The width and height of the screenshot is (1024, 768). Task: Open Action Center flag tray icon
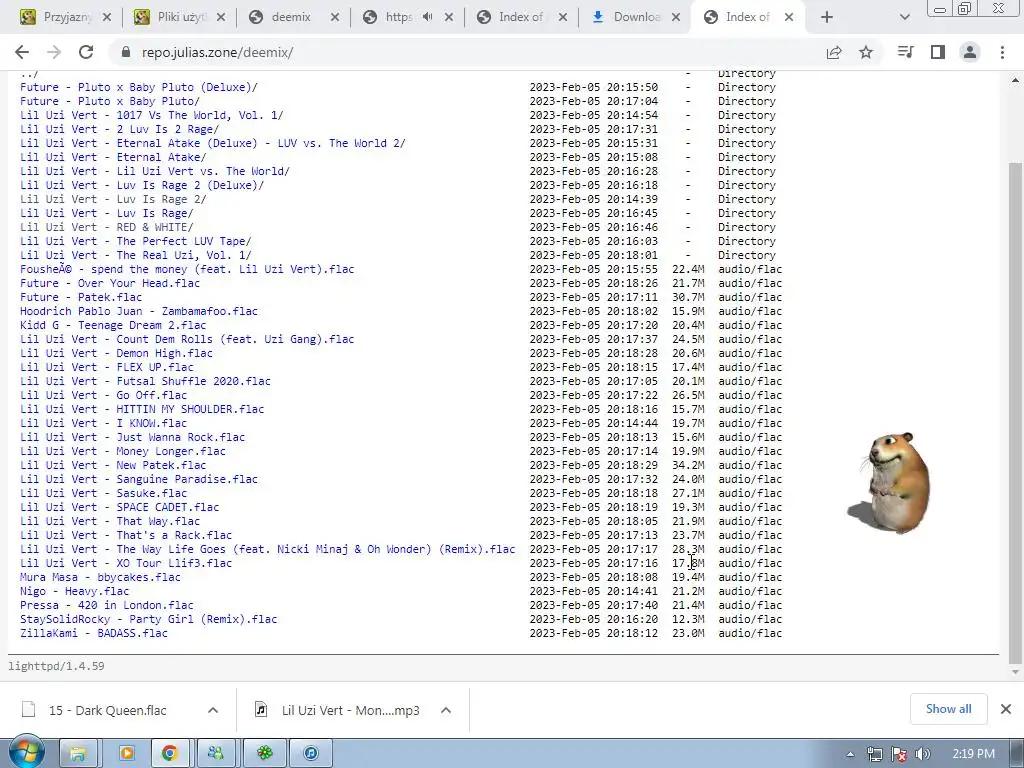pyautogui.click(x=899, y=754)
